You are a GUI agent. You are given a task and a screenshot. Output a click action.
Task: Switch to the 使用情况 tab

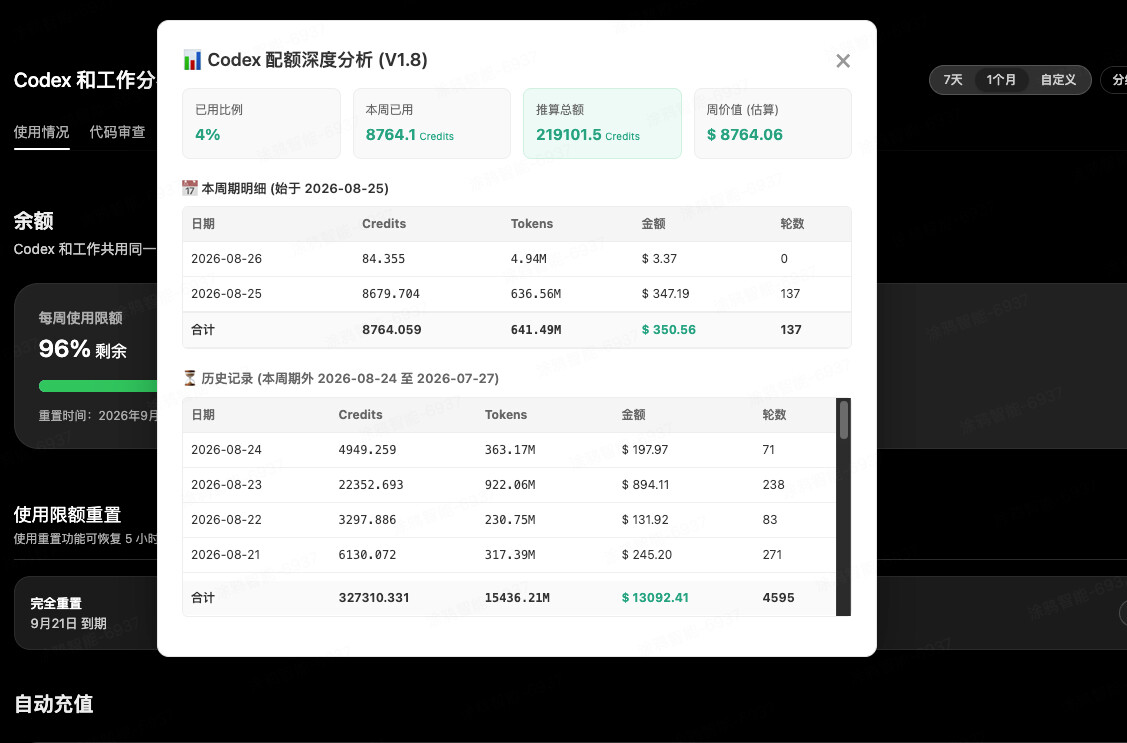pos(42,131)
